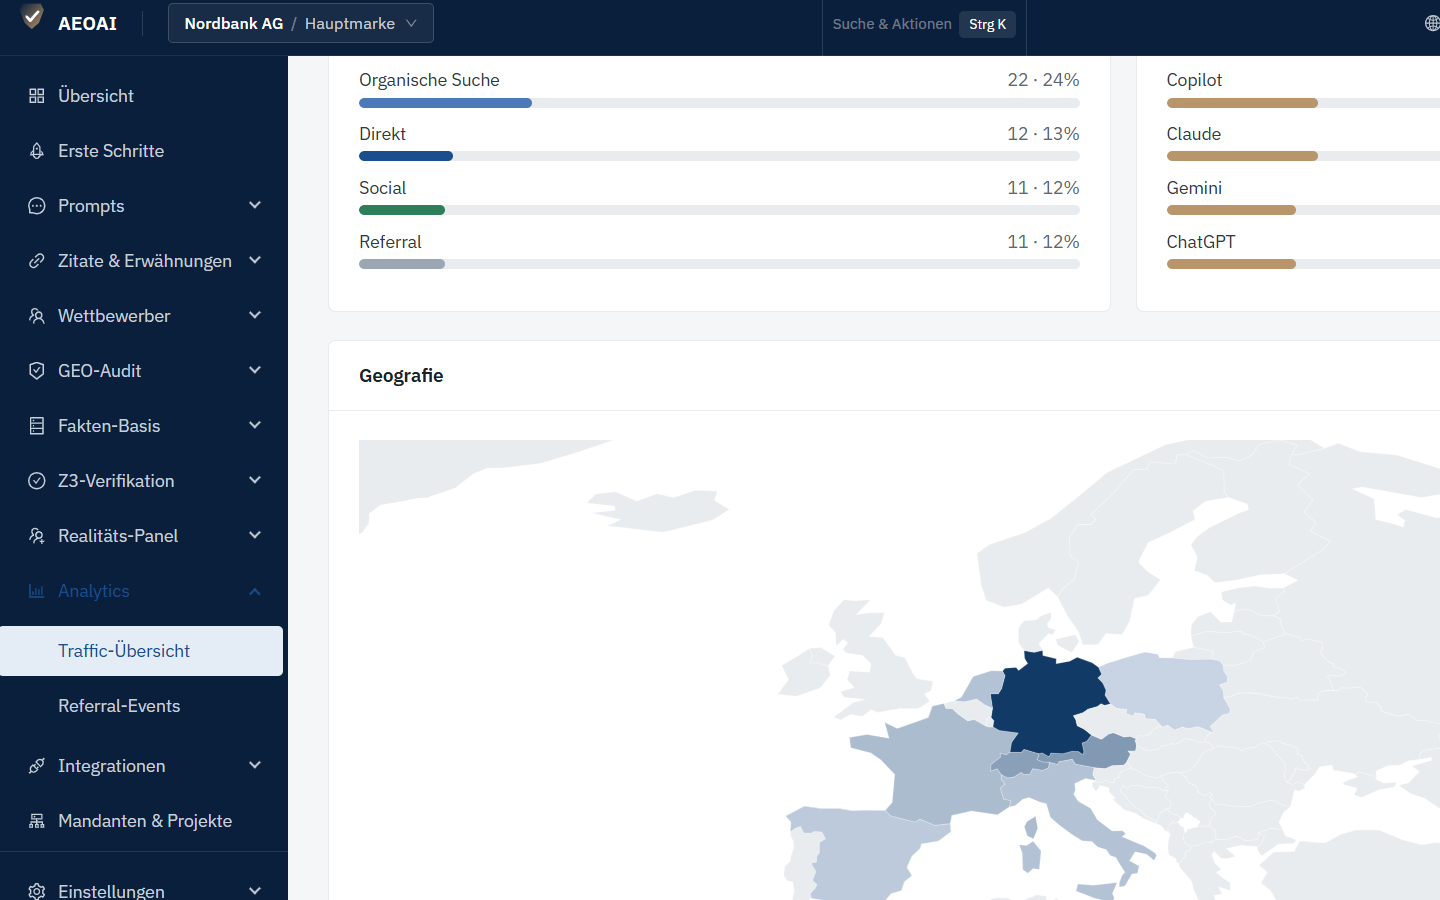
Task: Click the AEOAI brand name
Action: point(87,24)
